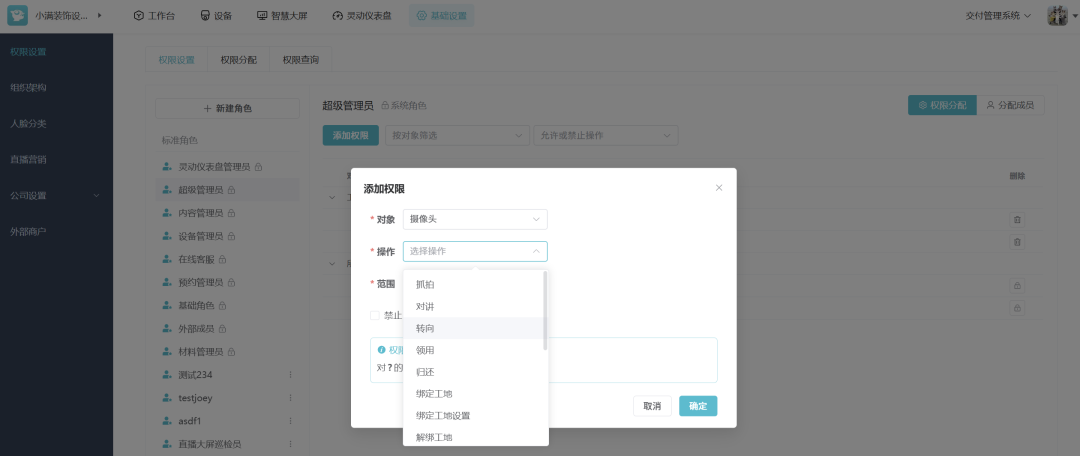This screenshot has width=1080, height=456.
Task: Click the three-dot menu beside 测试234
Action: pos(291,375)
